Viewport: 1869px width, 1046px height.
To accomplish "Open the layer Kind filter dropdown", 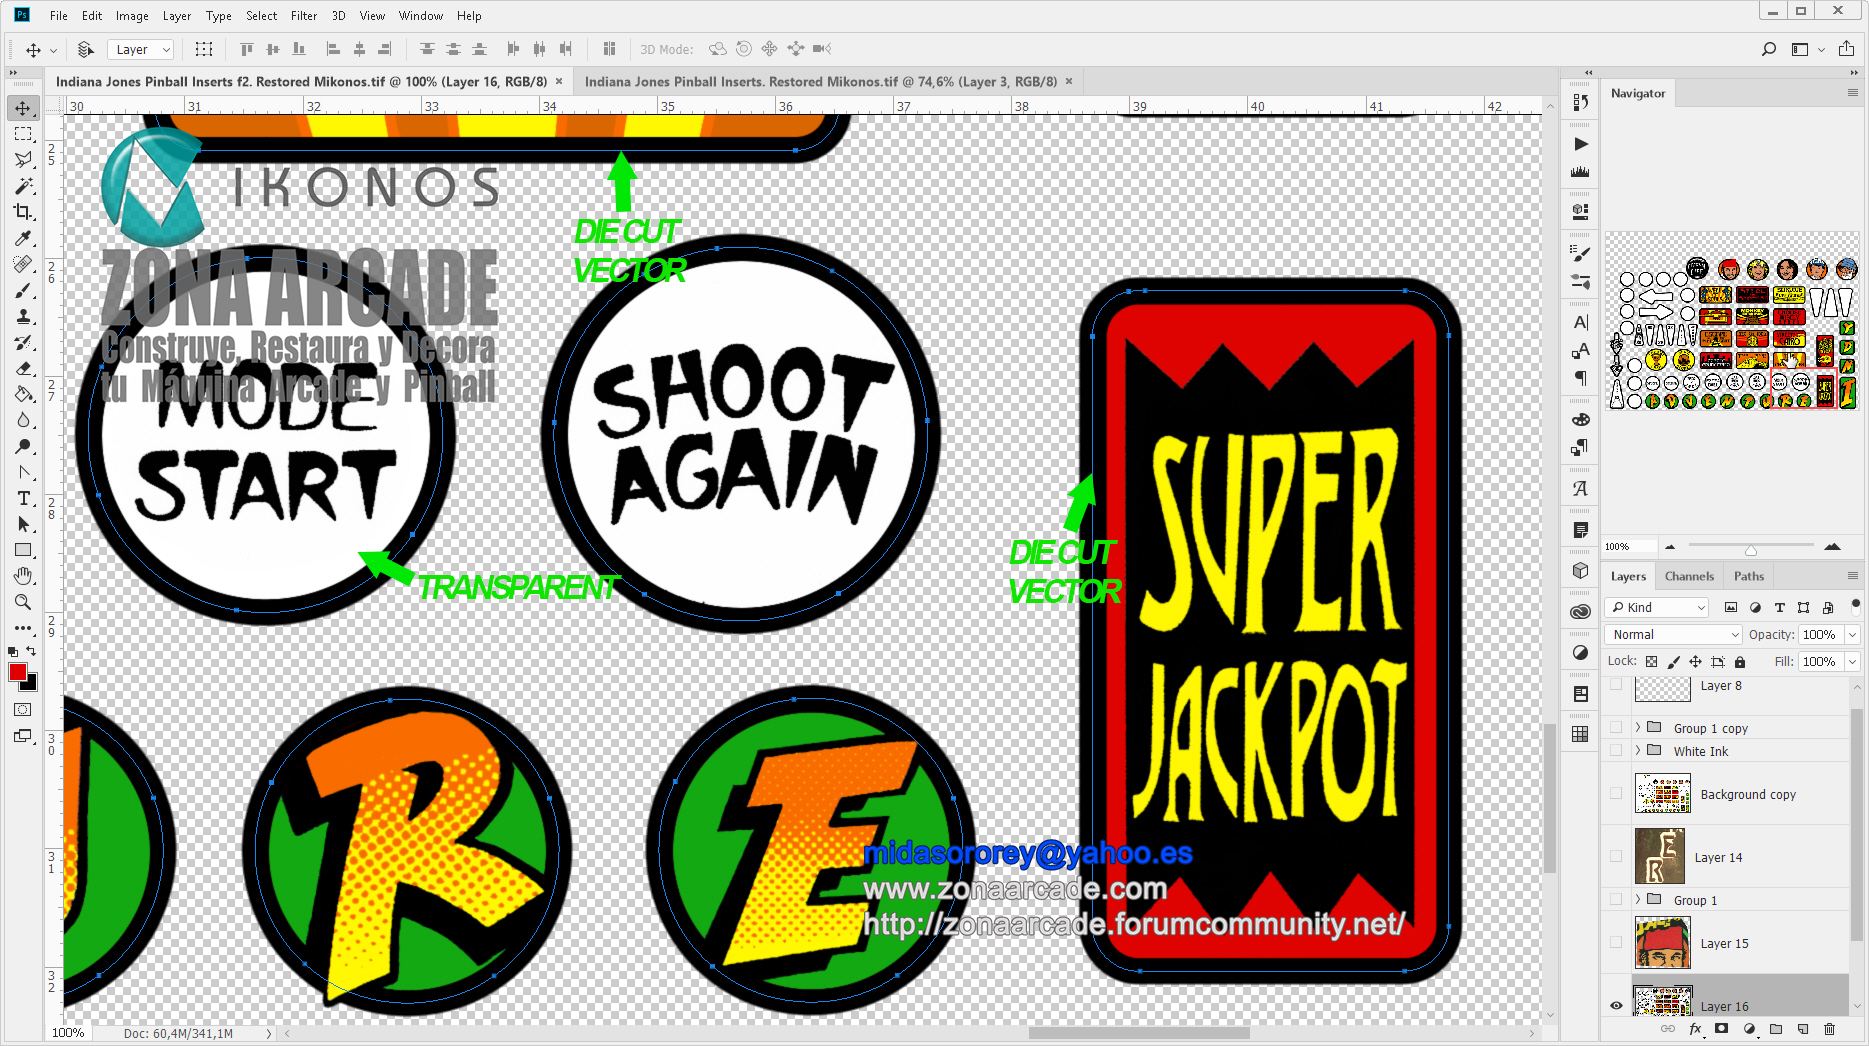I will click(x=1657, y=607).
